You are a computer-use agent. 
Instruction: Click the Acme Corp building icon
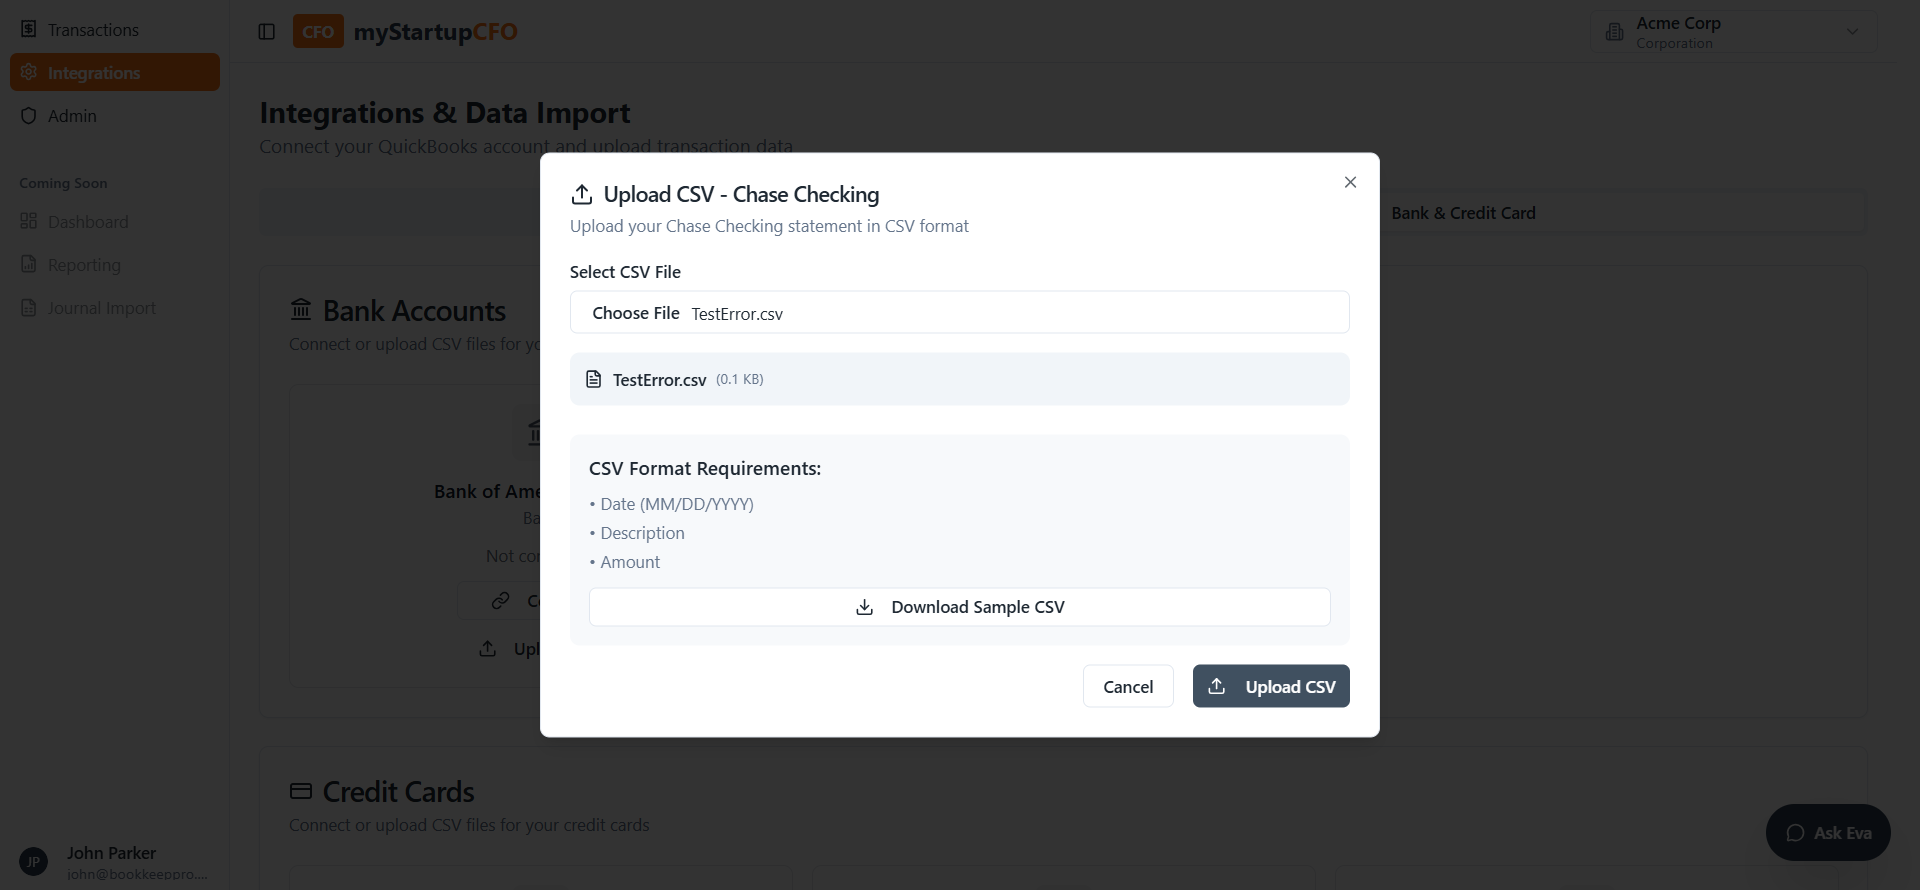click(1614, 32)
